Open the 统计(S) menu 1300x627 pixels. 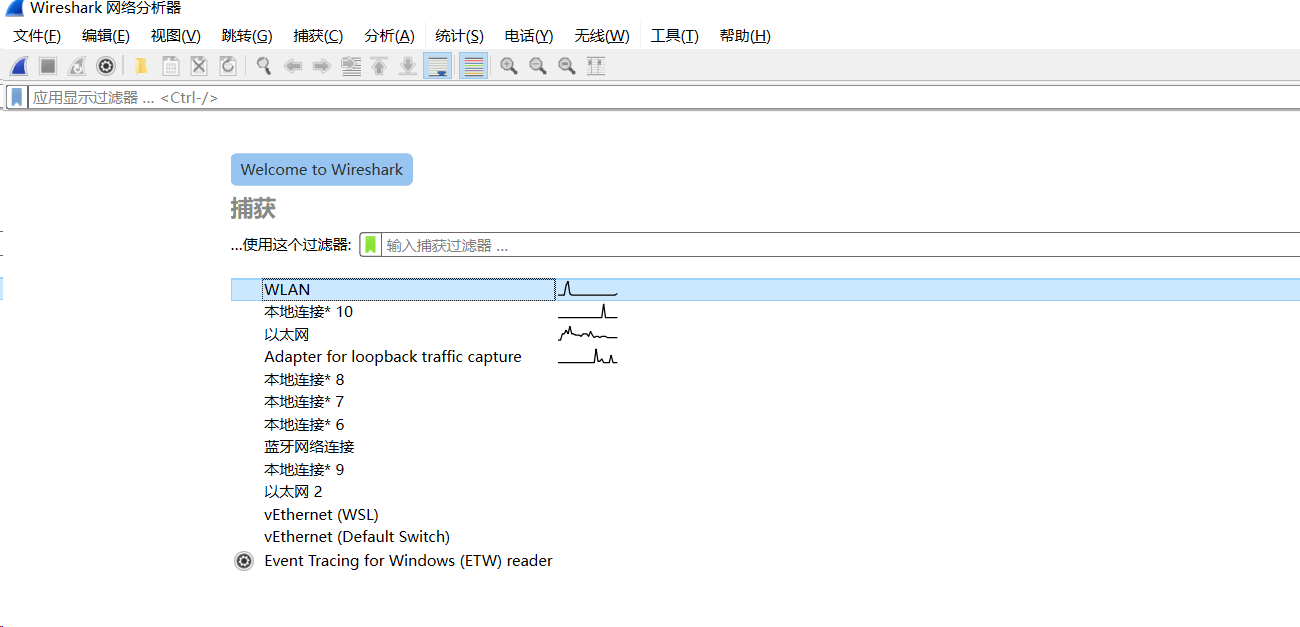click(x=459, y=36)
